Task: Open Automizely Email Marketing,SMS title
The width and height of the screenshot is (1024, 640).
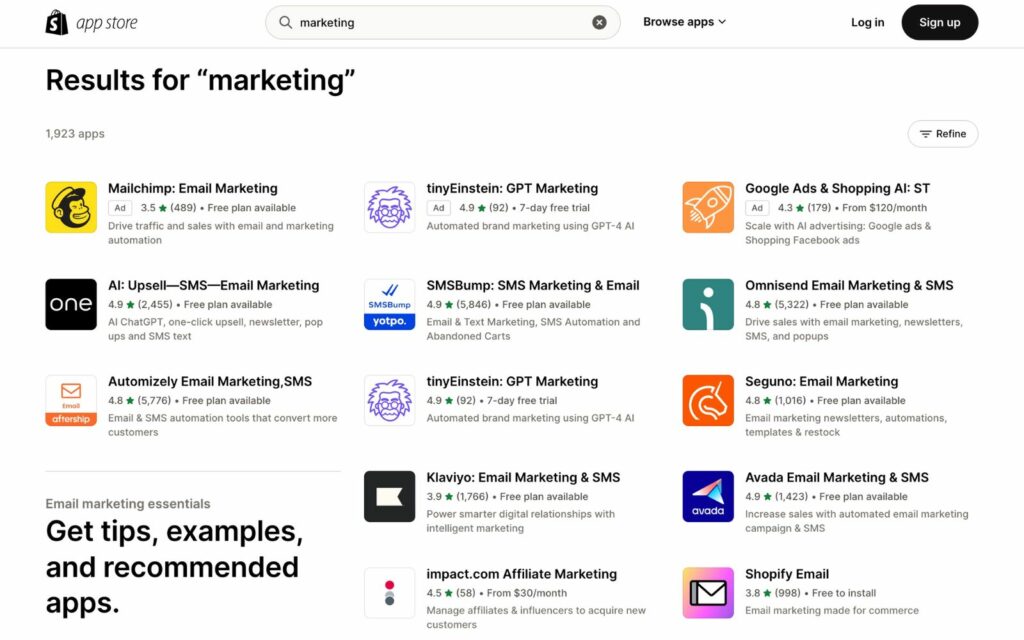Action: 210,381
